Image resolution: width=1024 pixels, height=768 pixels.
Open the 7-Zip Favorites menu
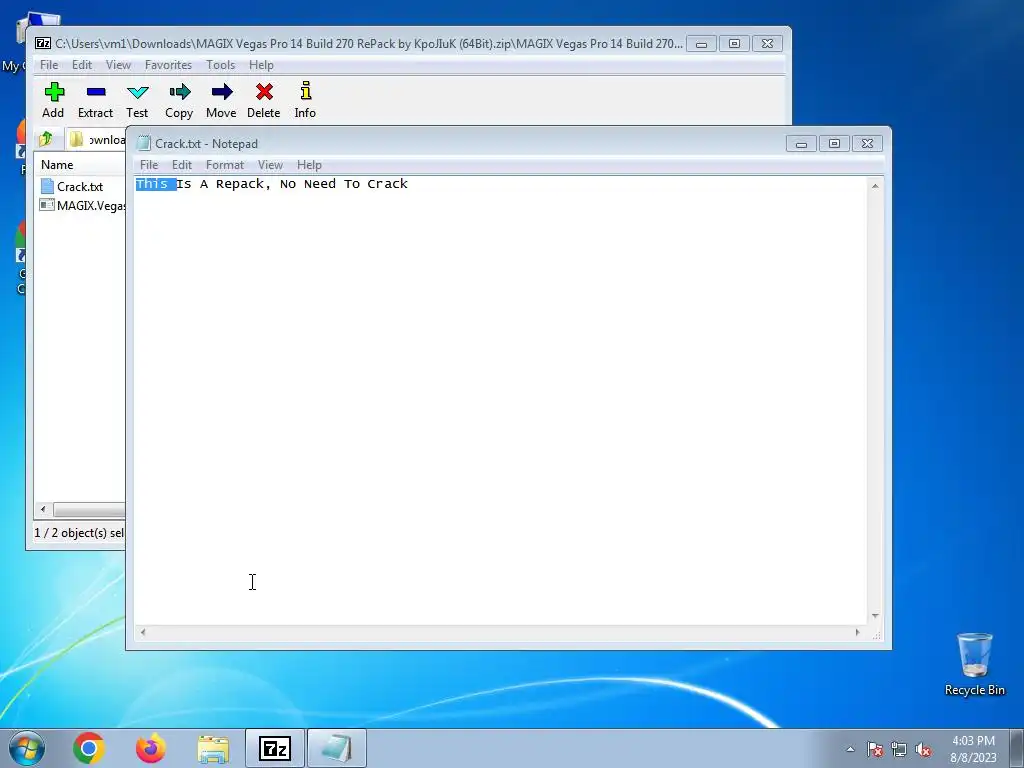pyautogui.click(x=168, y=65)
